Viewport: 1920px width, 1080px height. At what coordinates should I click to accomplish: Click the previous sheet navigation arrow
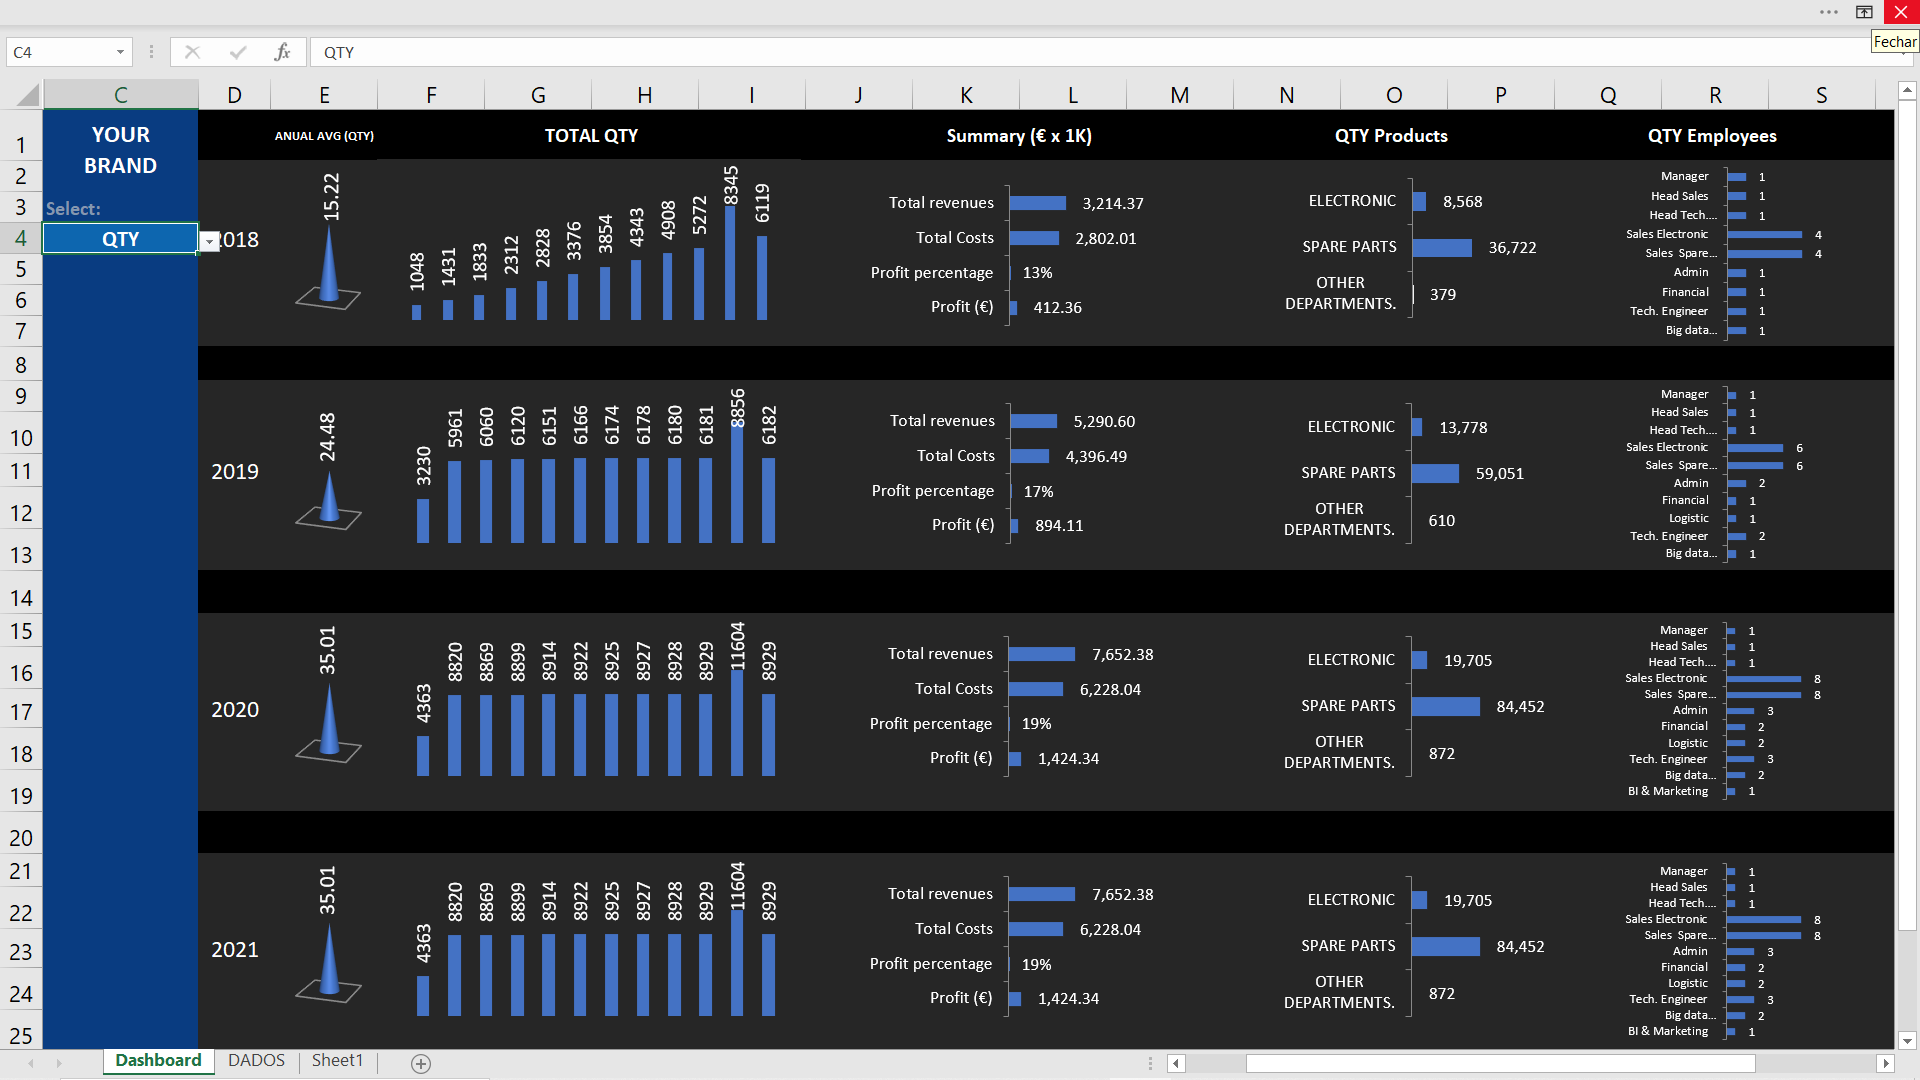[x=31, y=1063]
